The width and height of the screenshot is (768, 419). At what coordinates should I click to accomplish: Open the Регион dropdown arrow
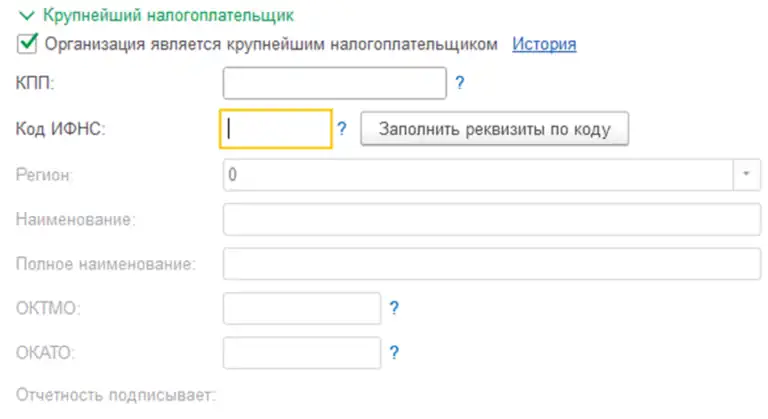tap(747, 174)
